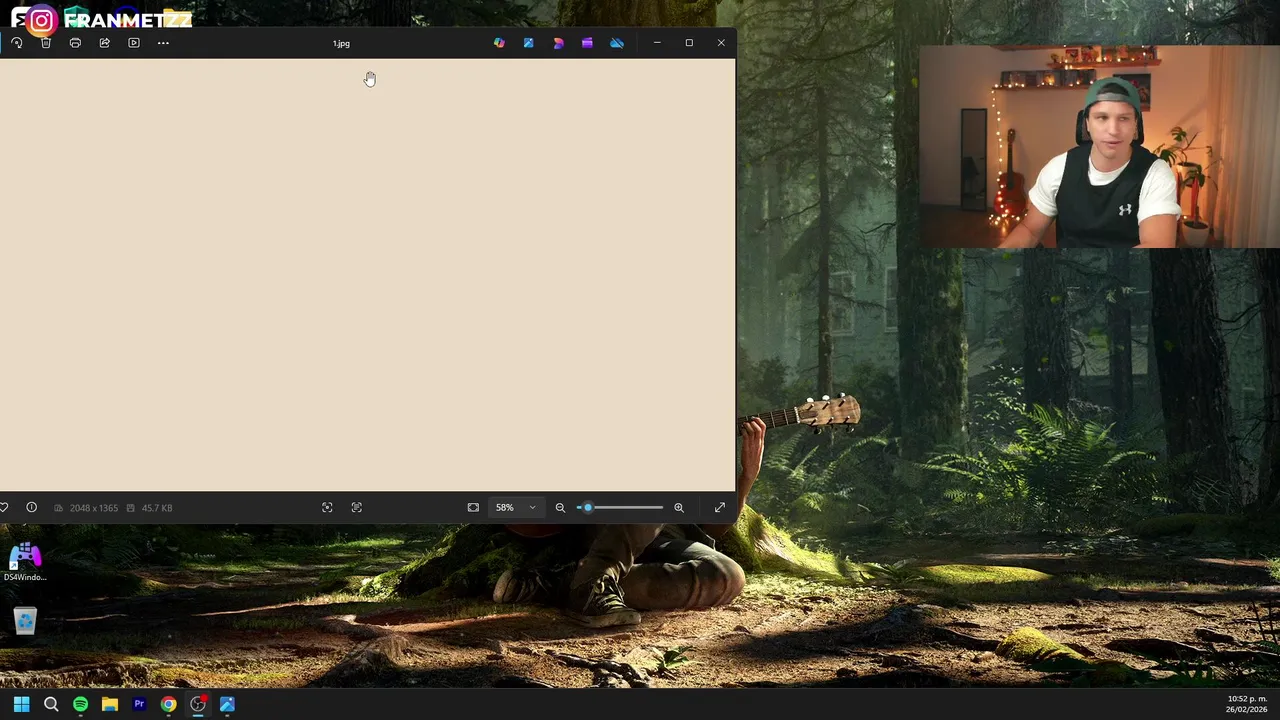This screenshot has height=720, width=1280.
Task: Share the image from Photos toolbar
Action: click(x=104, y=43)
